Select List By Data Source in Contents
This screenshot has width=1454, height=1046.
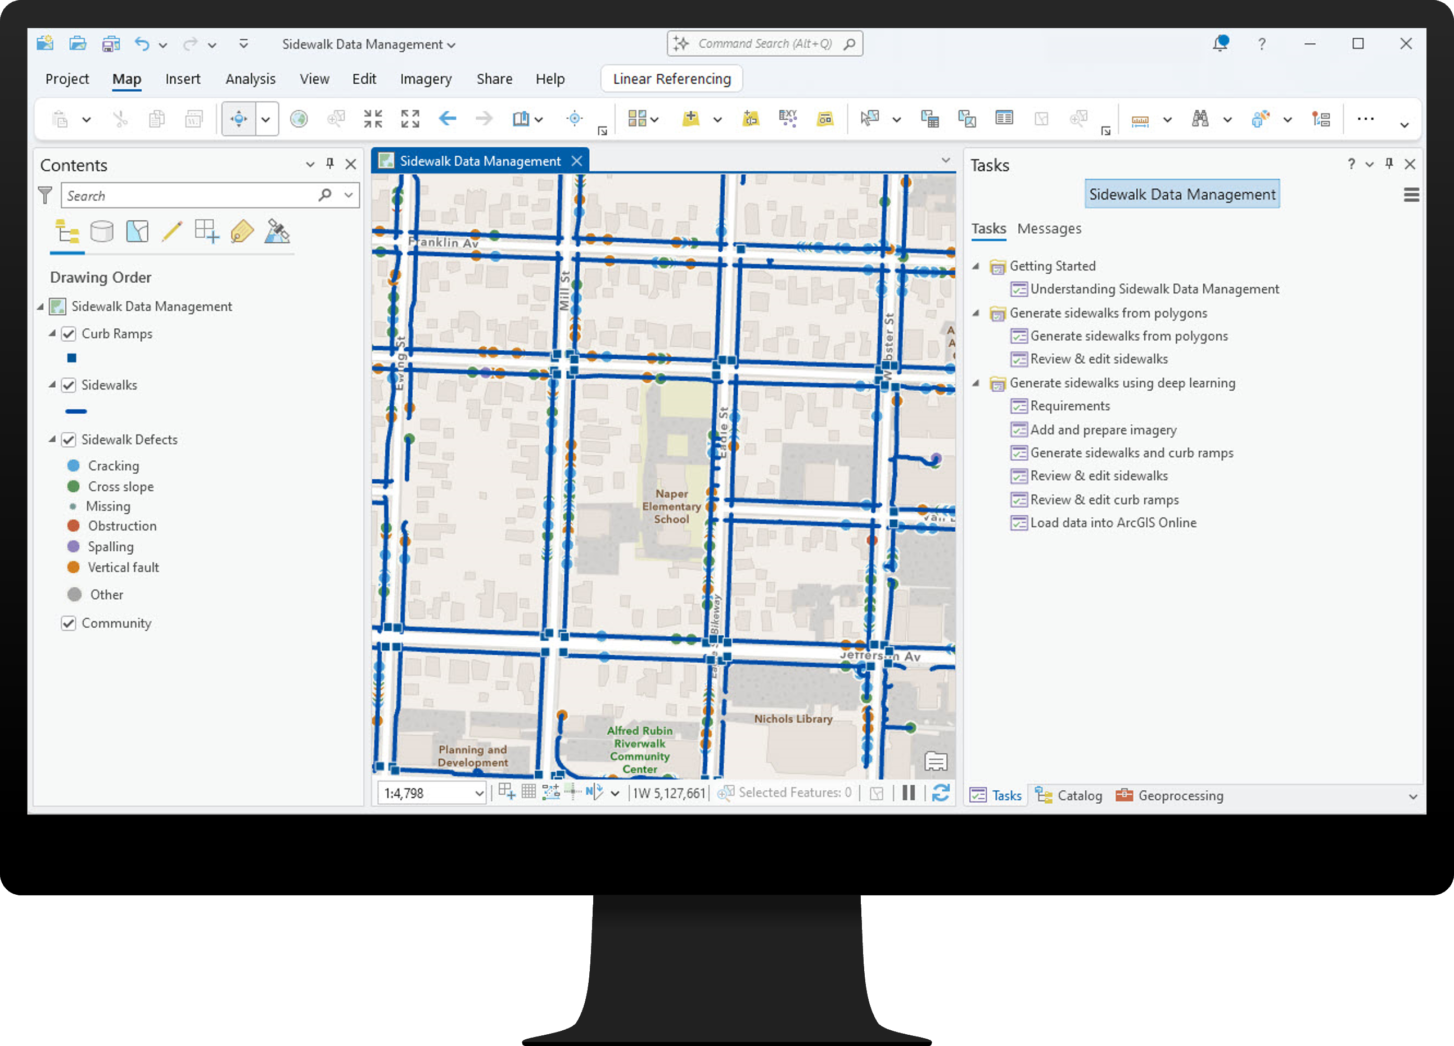pos(102,231)
